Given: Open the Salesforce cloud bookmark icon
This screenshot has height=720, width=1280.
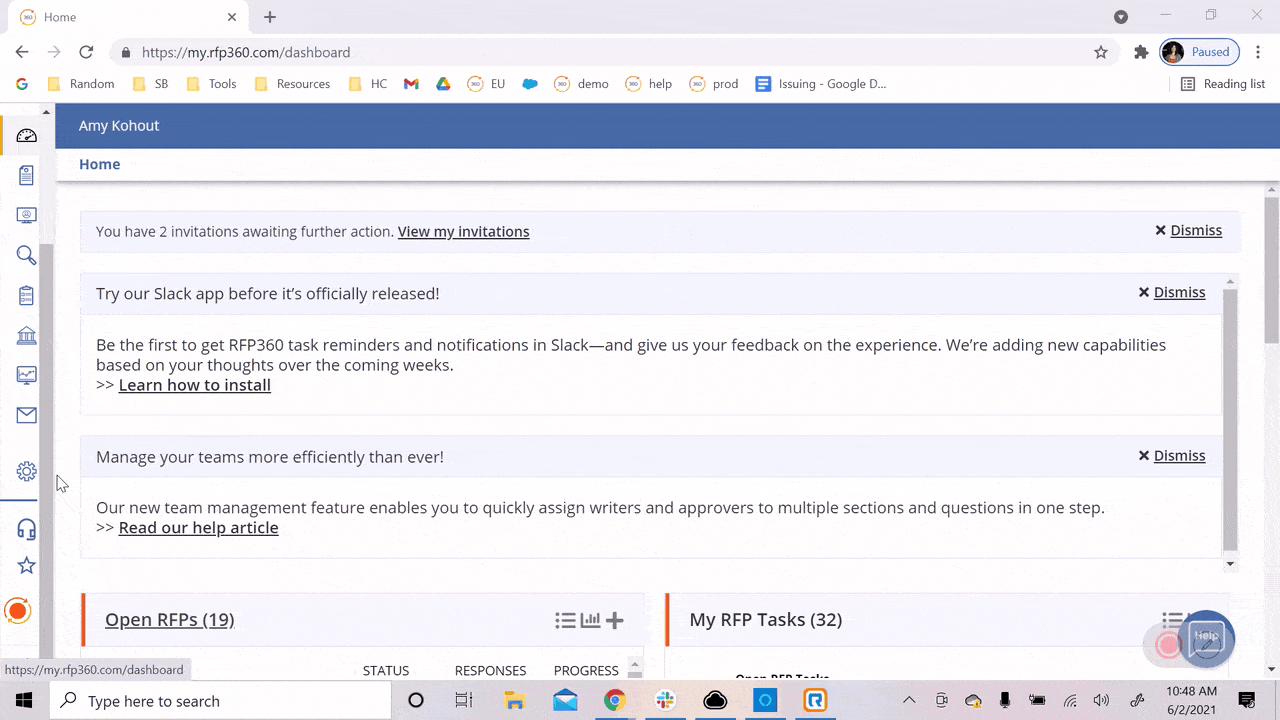Looking at the screenshot, I should click(x=530, y=84).
